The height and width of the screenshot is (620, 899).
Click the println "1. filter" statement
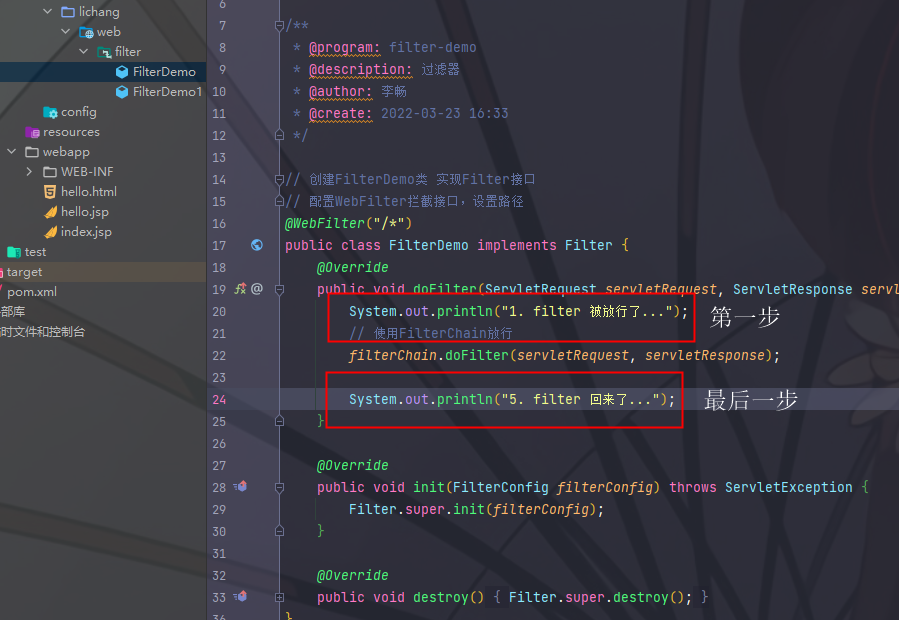click(x=518, y=311)
